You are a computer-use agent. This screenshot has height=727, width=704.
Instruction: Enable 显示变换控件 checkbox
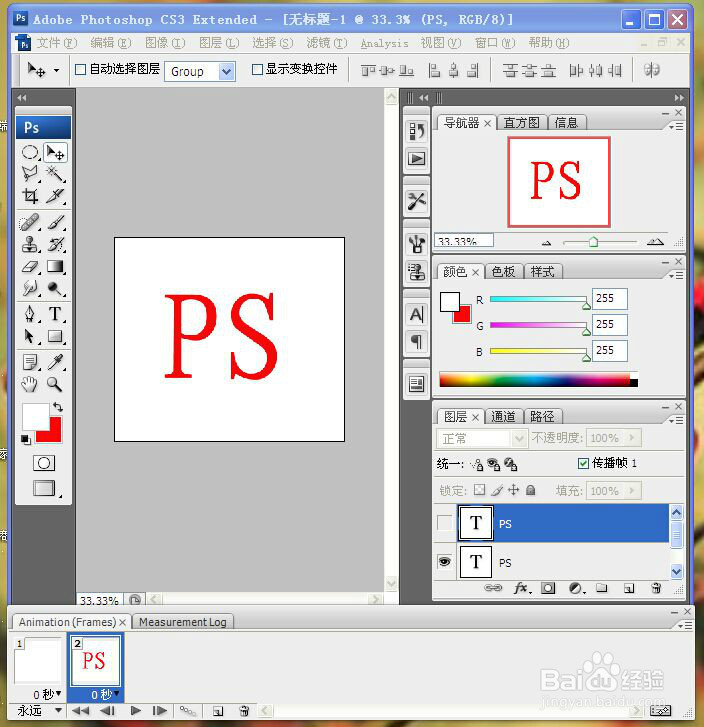[x=257, y=70]
